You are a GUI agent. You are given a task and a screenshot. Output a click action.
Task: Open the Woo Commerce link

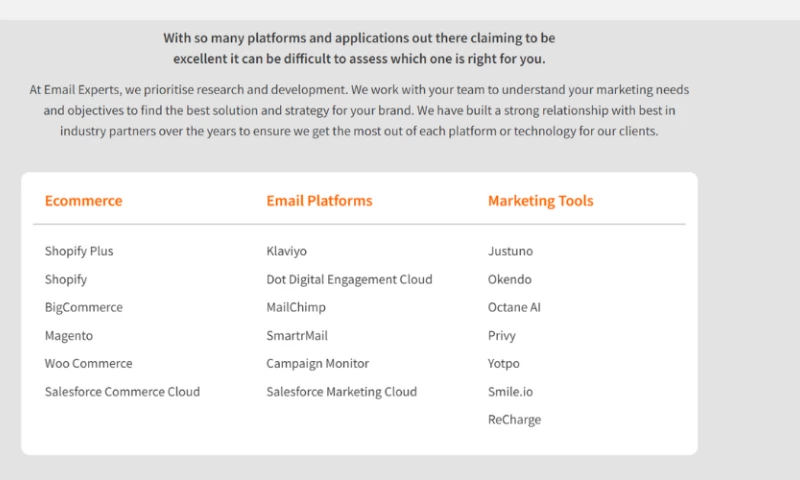pyautogui.click(x=88, y=364)
